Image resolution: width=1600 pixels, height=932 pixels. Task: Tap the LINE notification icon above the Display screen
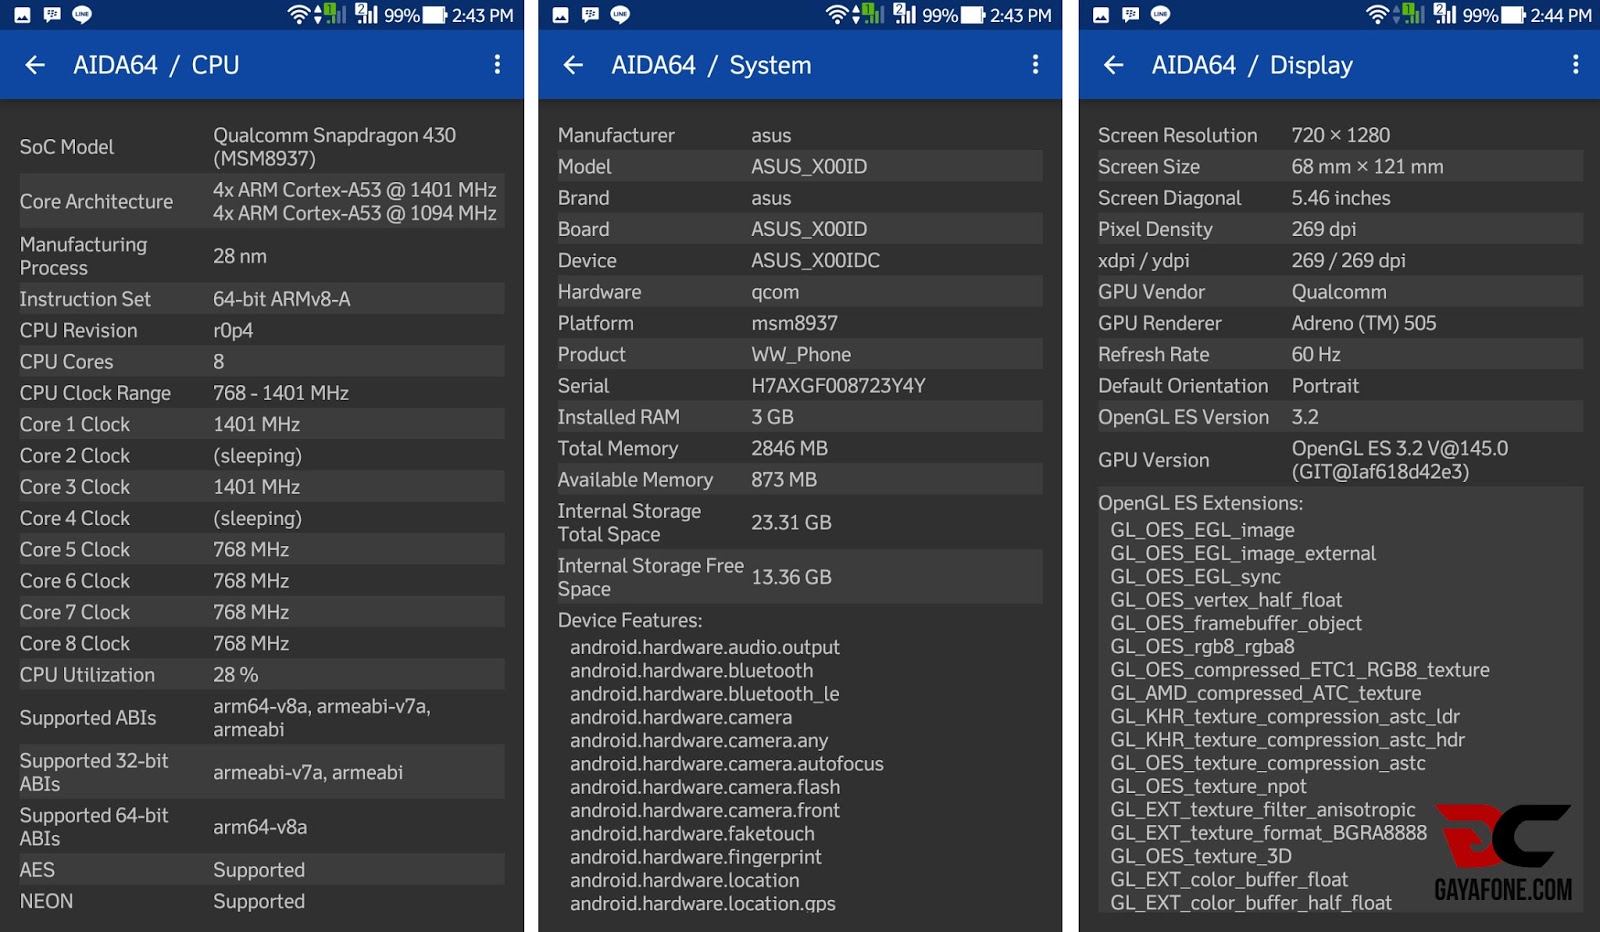click(x=1160, y=15)
